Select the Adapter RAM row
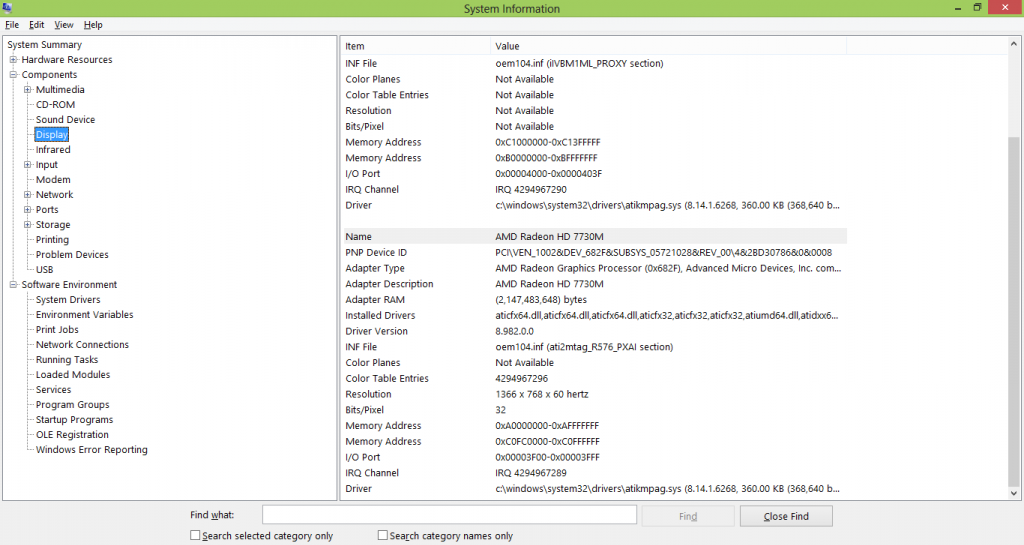 (594, 299)
